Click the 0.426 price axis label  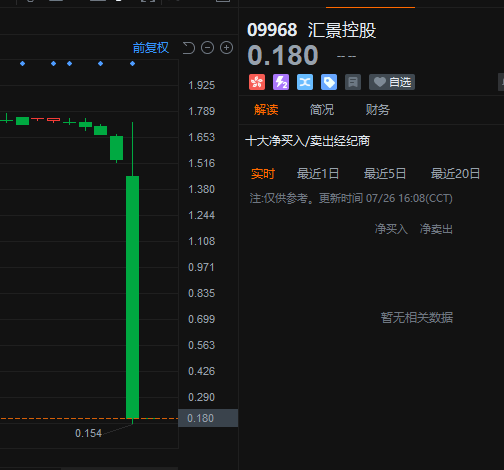pyautogui.click(x=202, y=371)
